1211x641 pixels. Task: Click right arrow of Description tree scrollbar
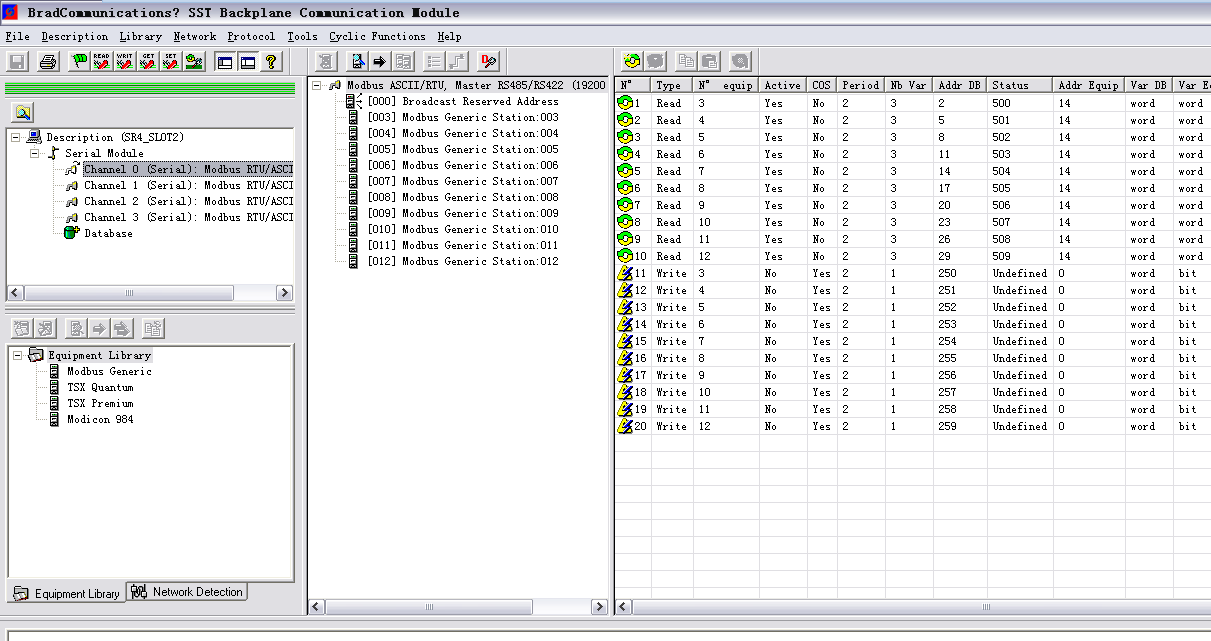[x=284, y=293]
